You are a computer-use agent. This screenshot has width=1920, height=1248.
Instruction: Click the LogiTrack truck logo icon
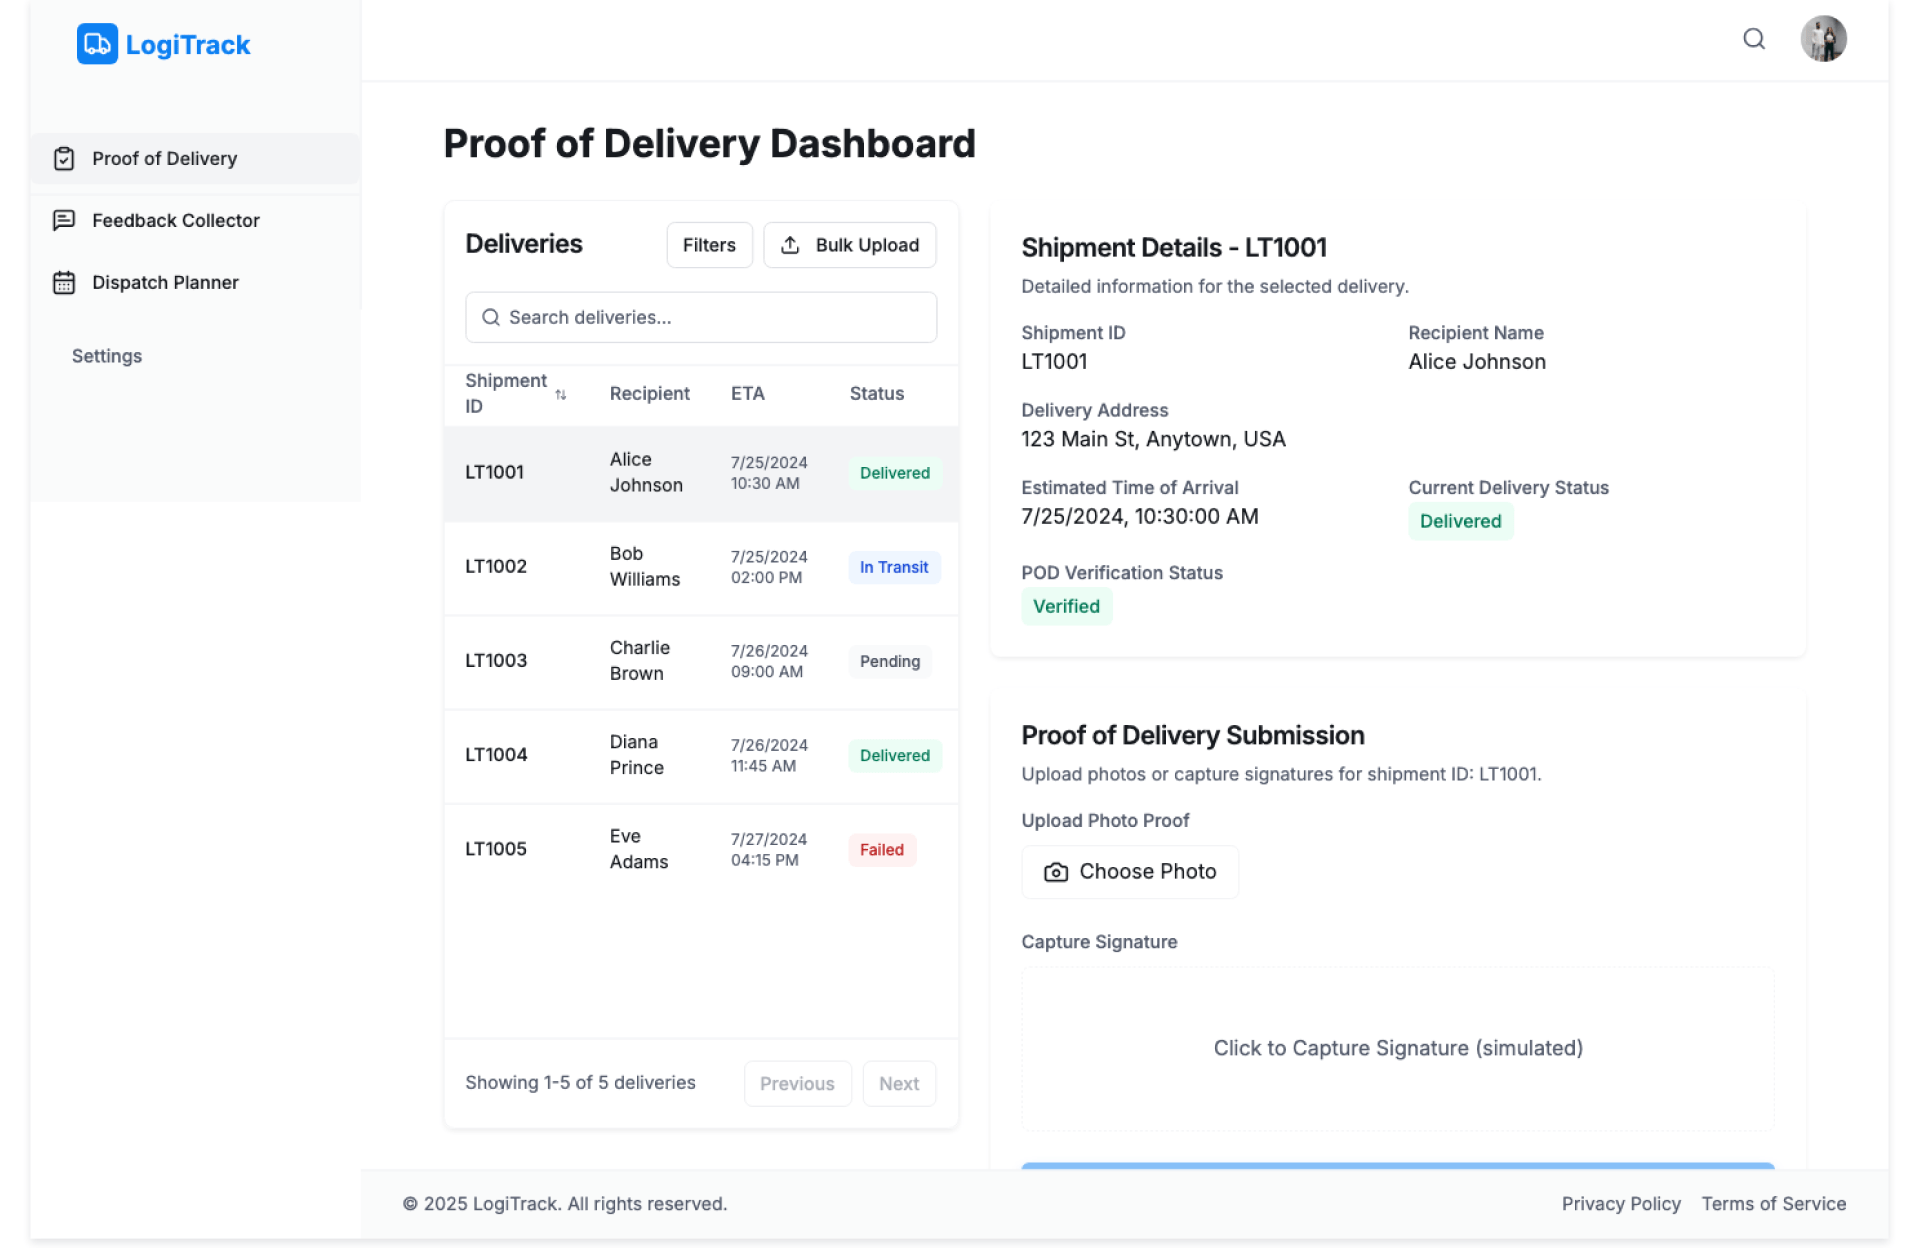point(97,44)
